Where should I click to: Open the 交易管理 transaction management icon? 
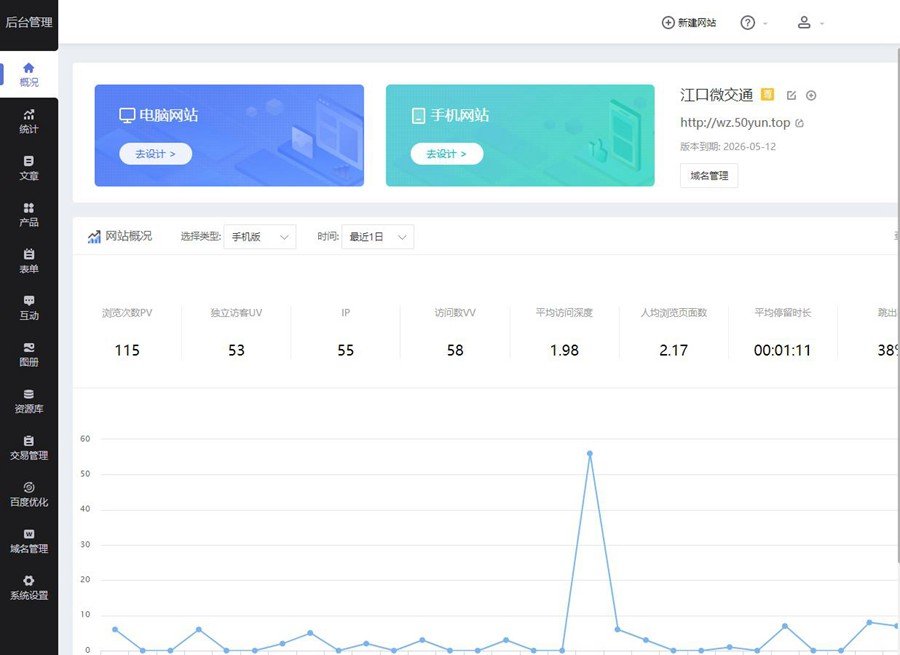(29, 440)
